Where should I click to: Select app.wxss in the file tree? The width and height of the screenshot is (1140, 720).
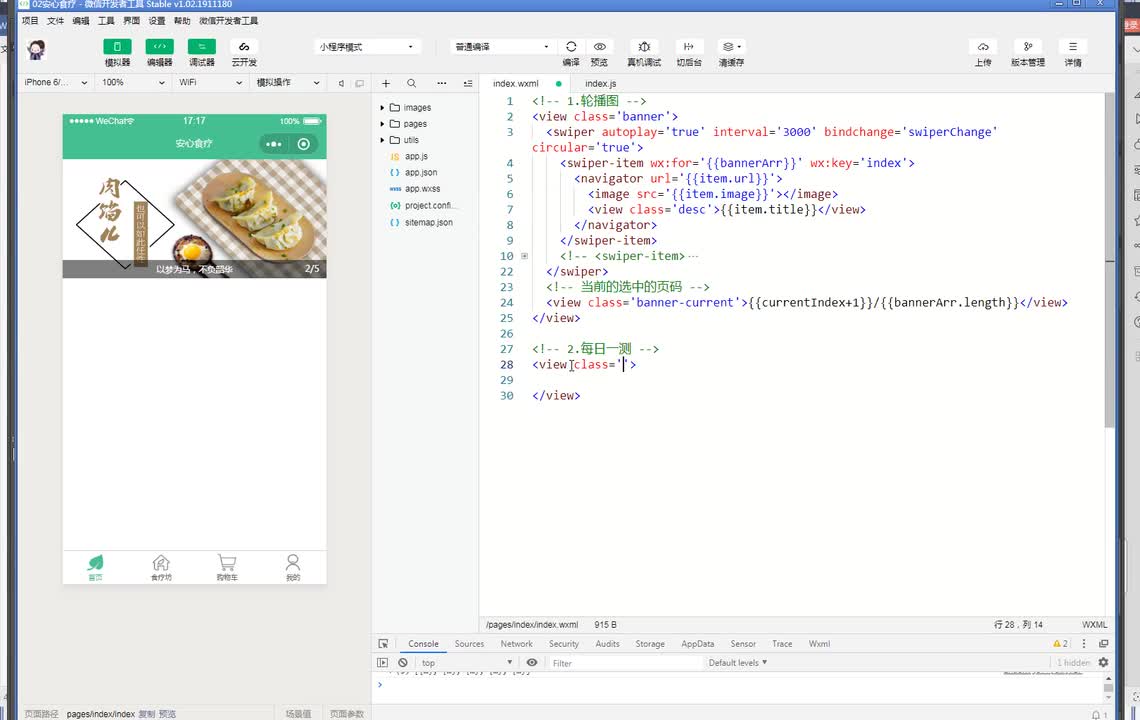click(422, 188)
